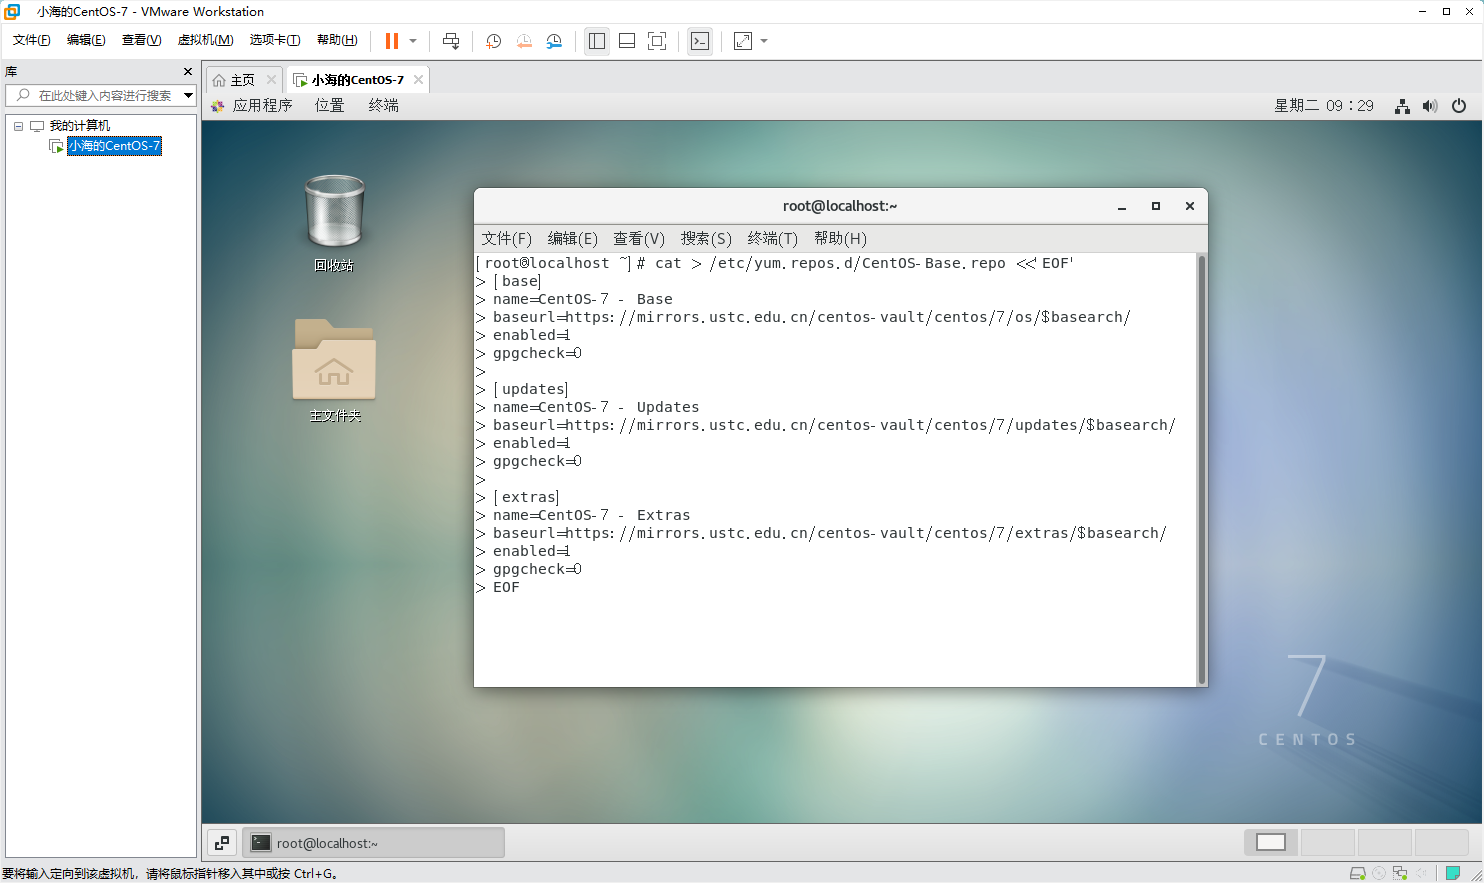Image resolution: width=1484 pixels, height=883 pixels.
Task: Open the terminal 编辑(E) menu
Action: click(572, 238)
